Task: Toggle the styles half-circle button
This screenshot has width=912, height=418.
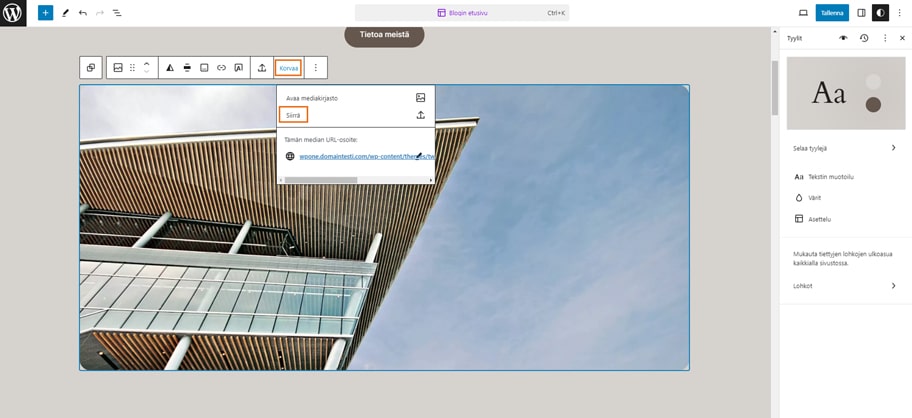Action: pos(880,13)
